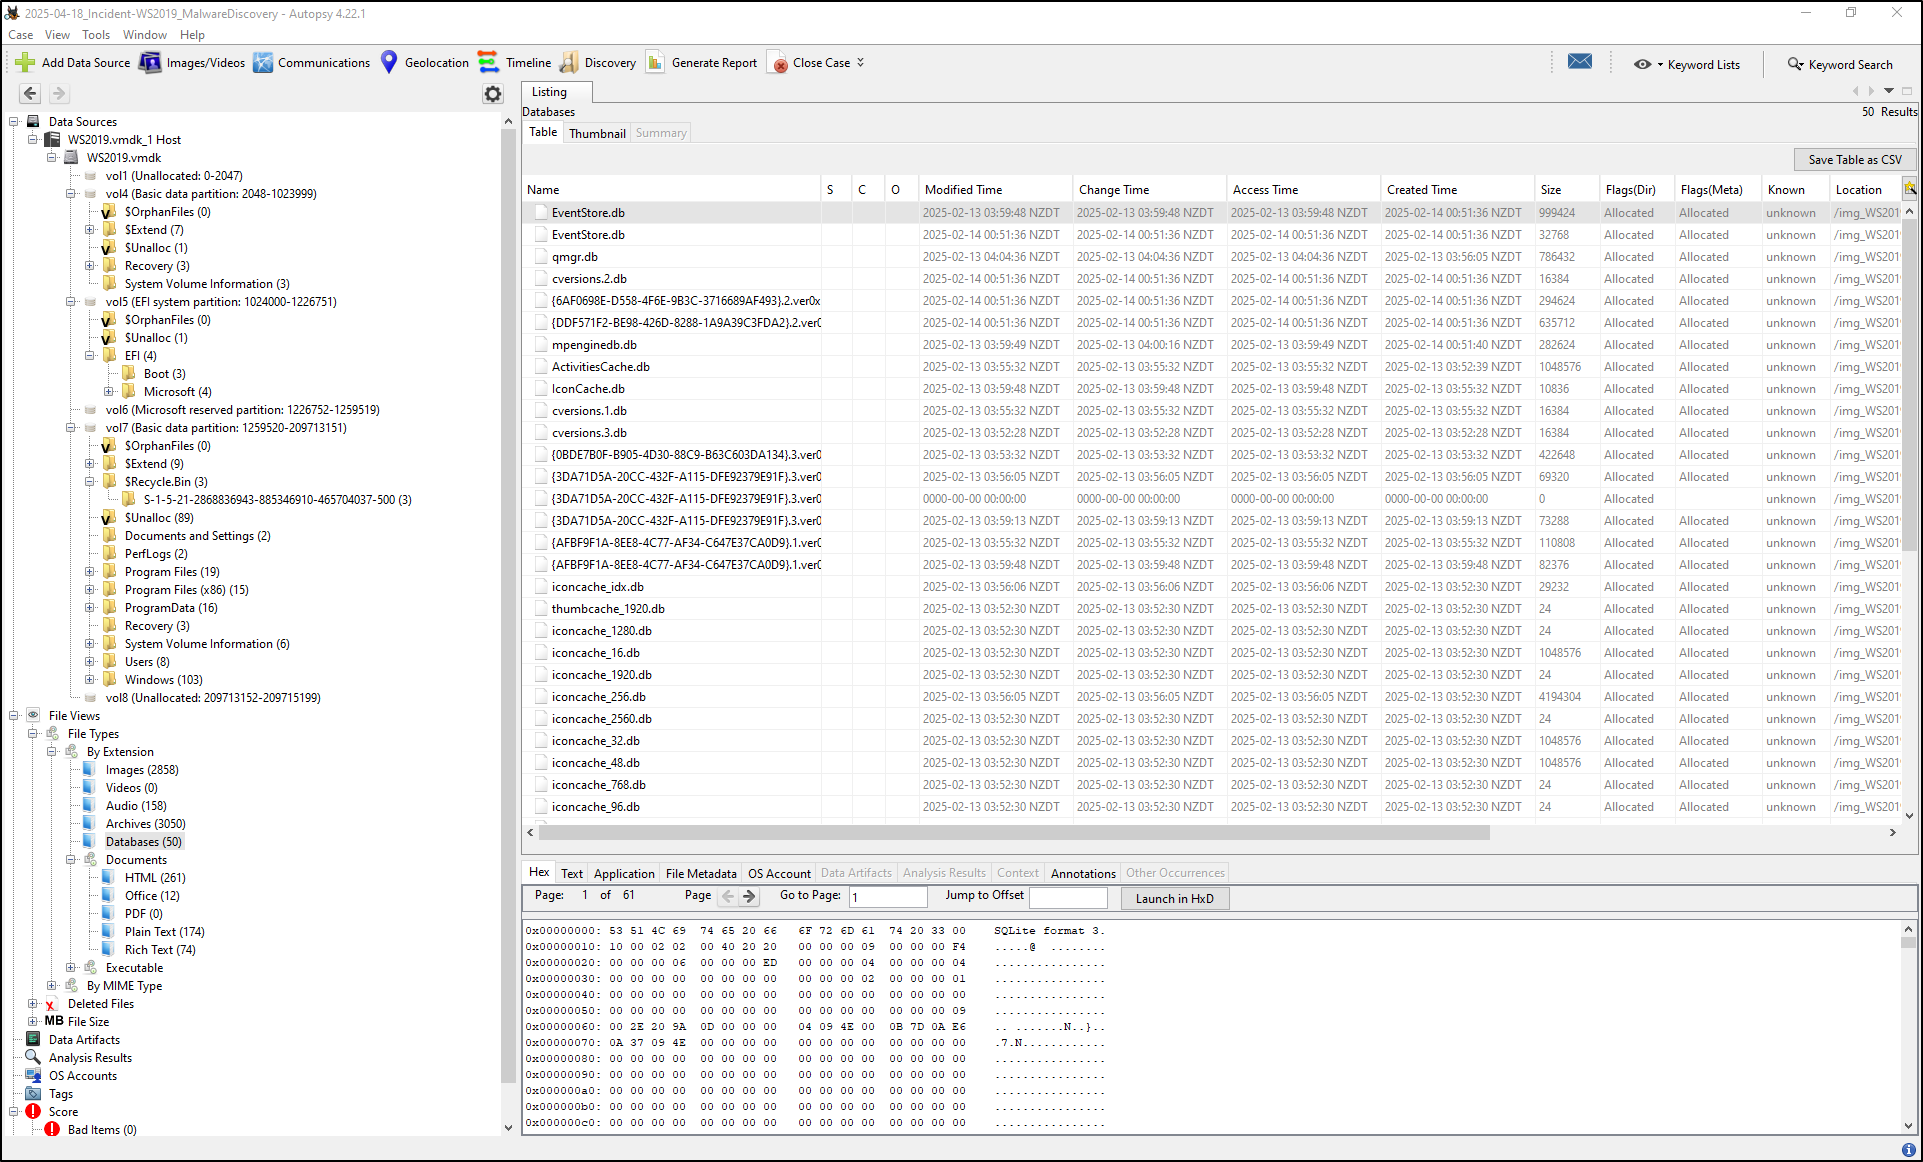Click the Keyword Search magnifier icon
This screenshot has width=1923, height=1162.
pyautogui.click(x=1796, y=64)
